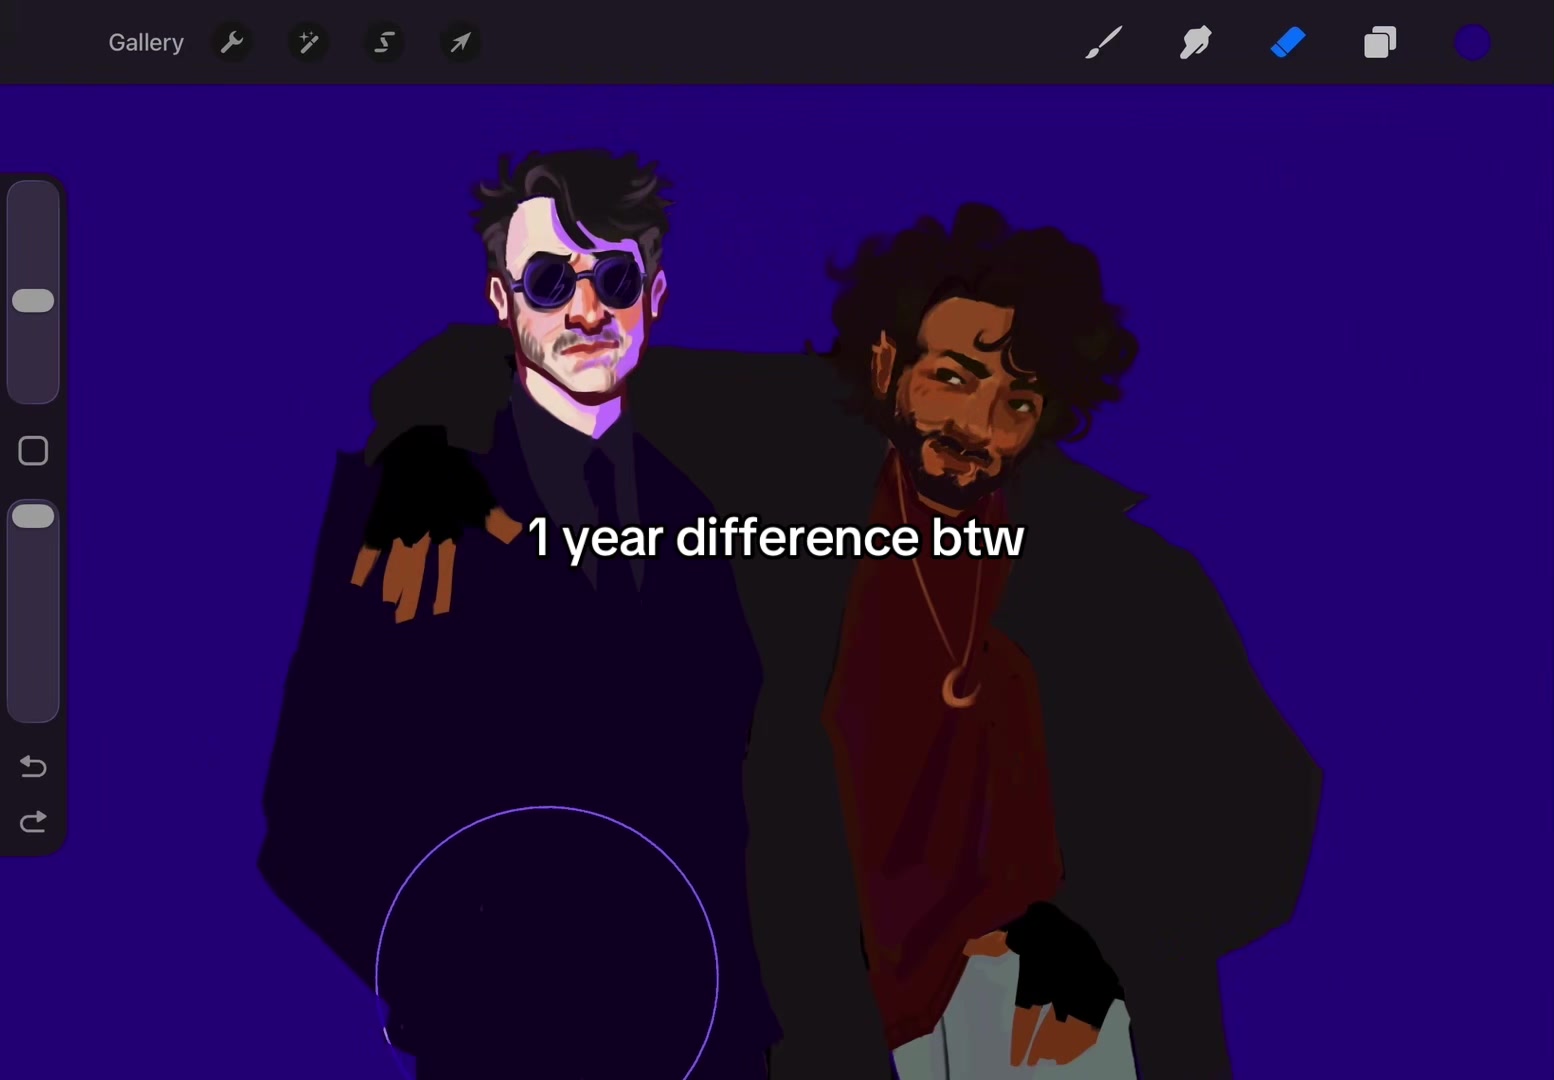Open the active color swatch
This screenshot has width=1554, height=1080.
point(1472,43)
